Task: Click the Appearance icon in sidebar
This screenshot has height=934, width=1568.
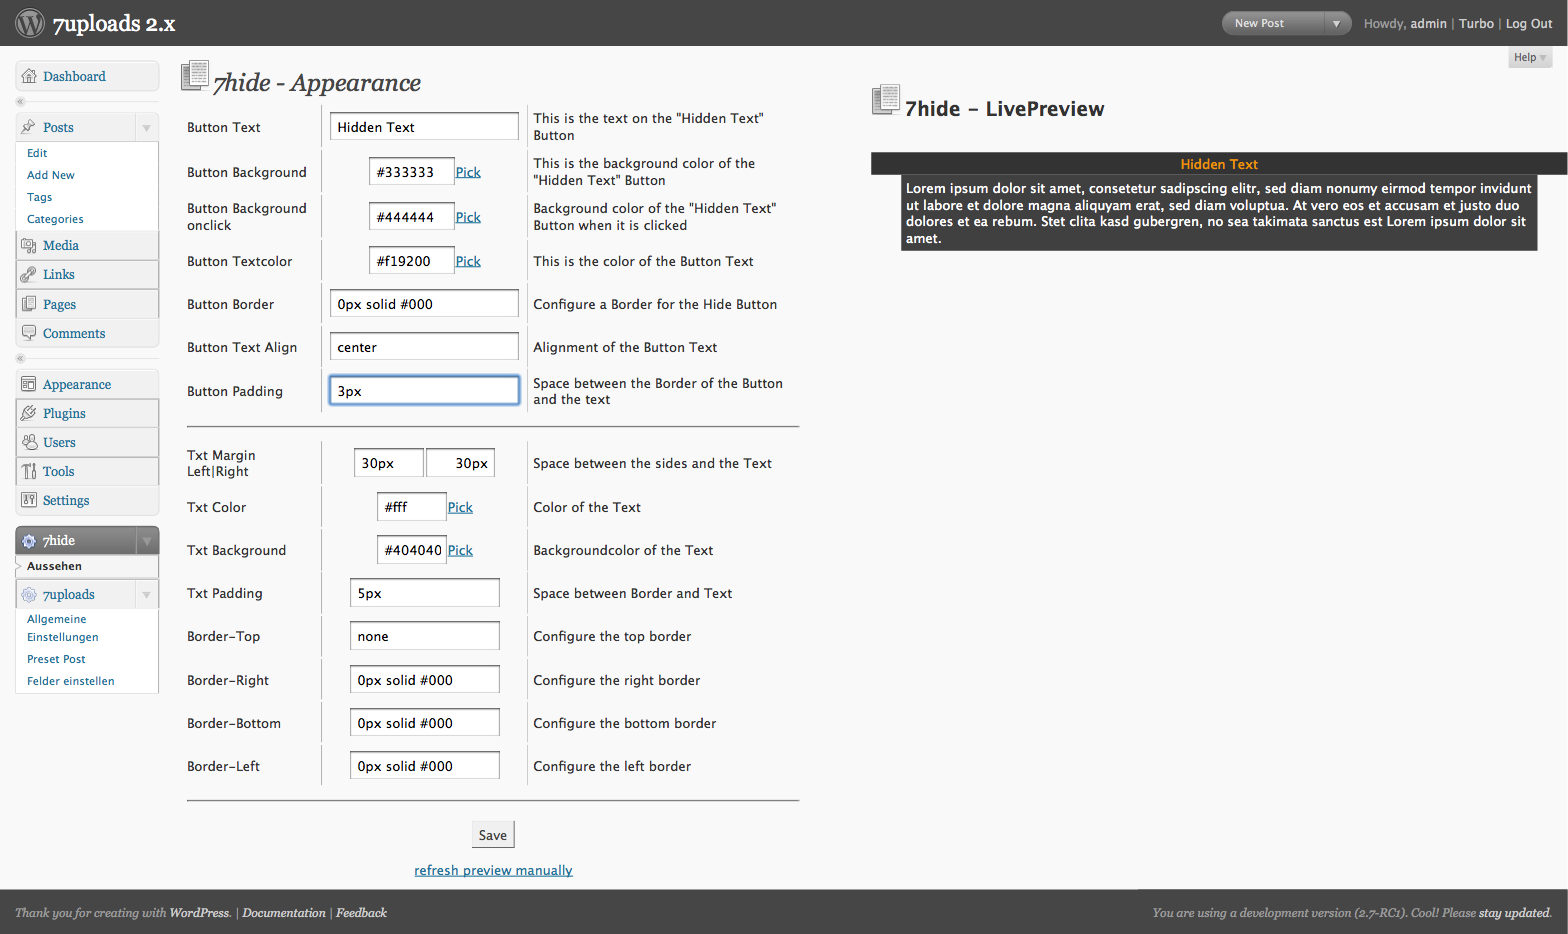Action: (x=29, y=384)
